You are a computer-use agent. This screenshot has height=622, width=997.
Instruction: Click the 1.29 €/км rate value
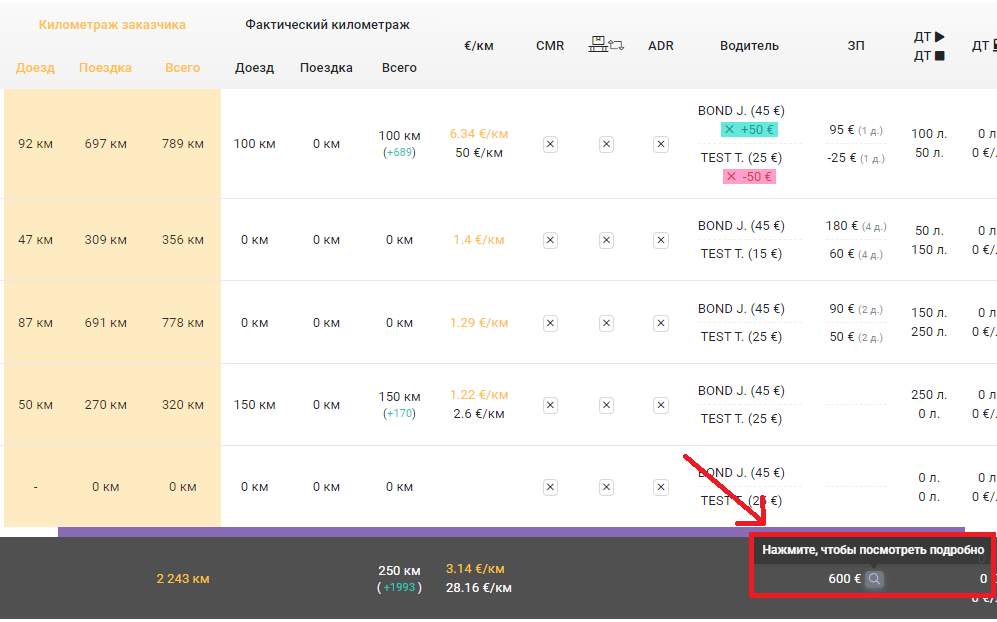pyautogui.click(x=479, y=322)
